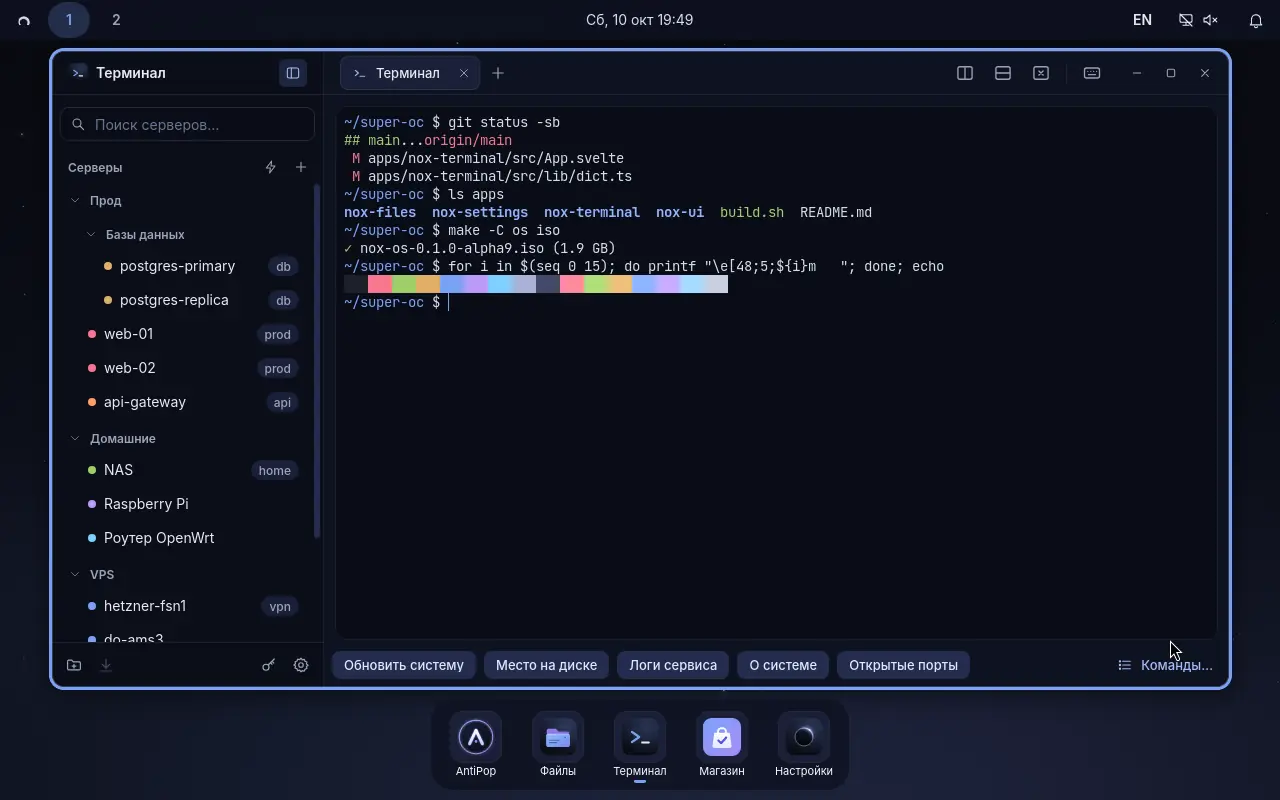Click the Место на диске button
1280x800 pixels.
click(x=546, y=665)
